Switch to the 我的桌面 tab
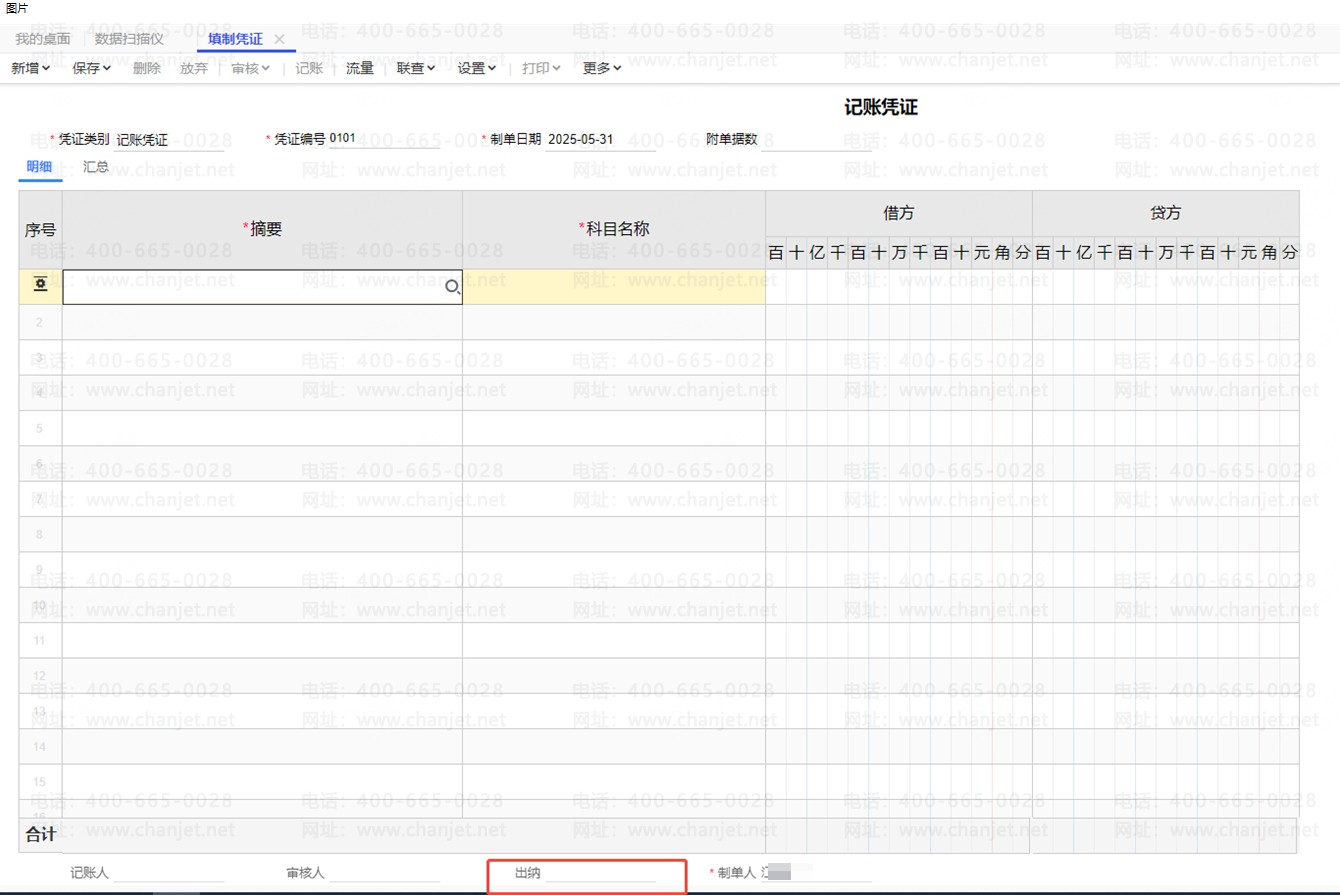Viewport: 1340px width, 895px height. [x=43, y=39]
